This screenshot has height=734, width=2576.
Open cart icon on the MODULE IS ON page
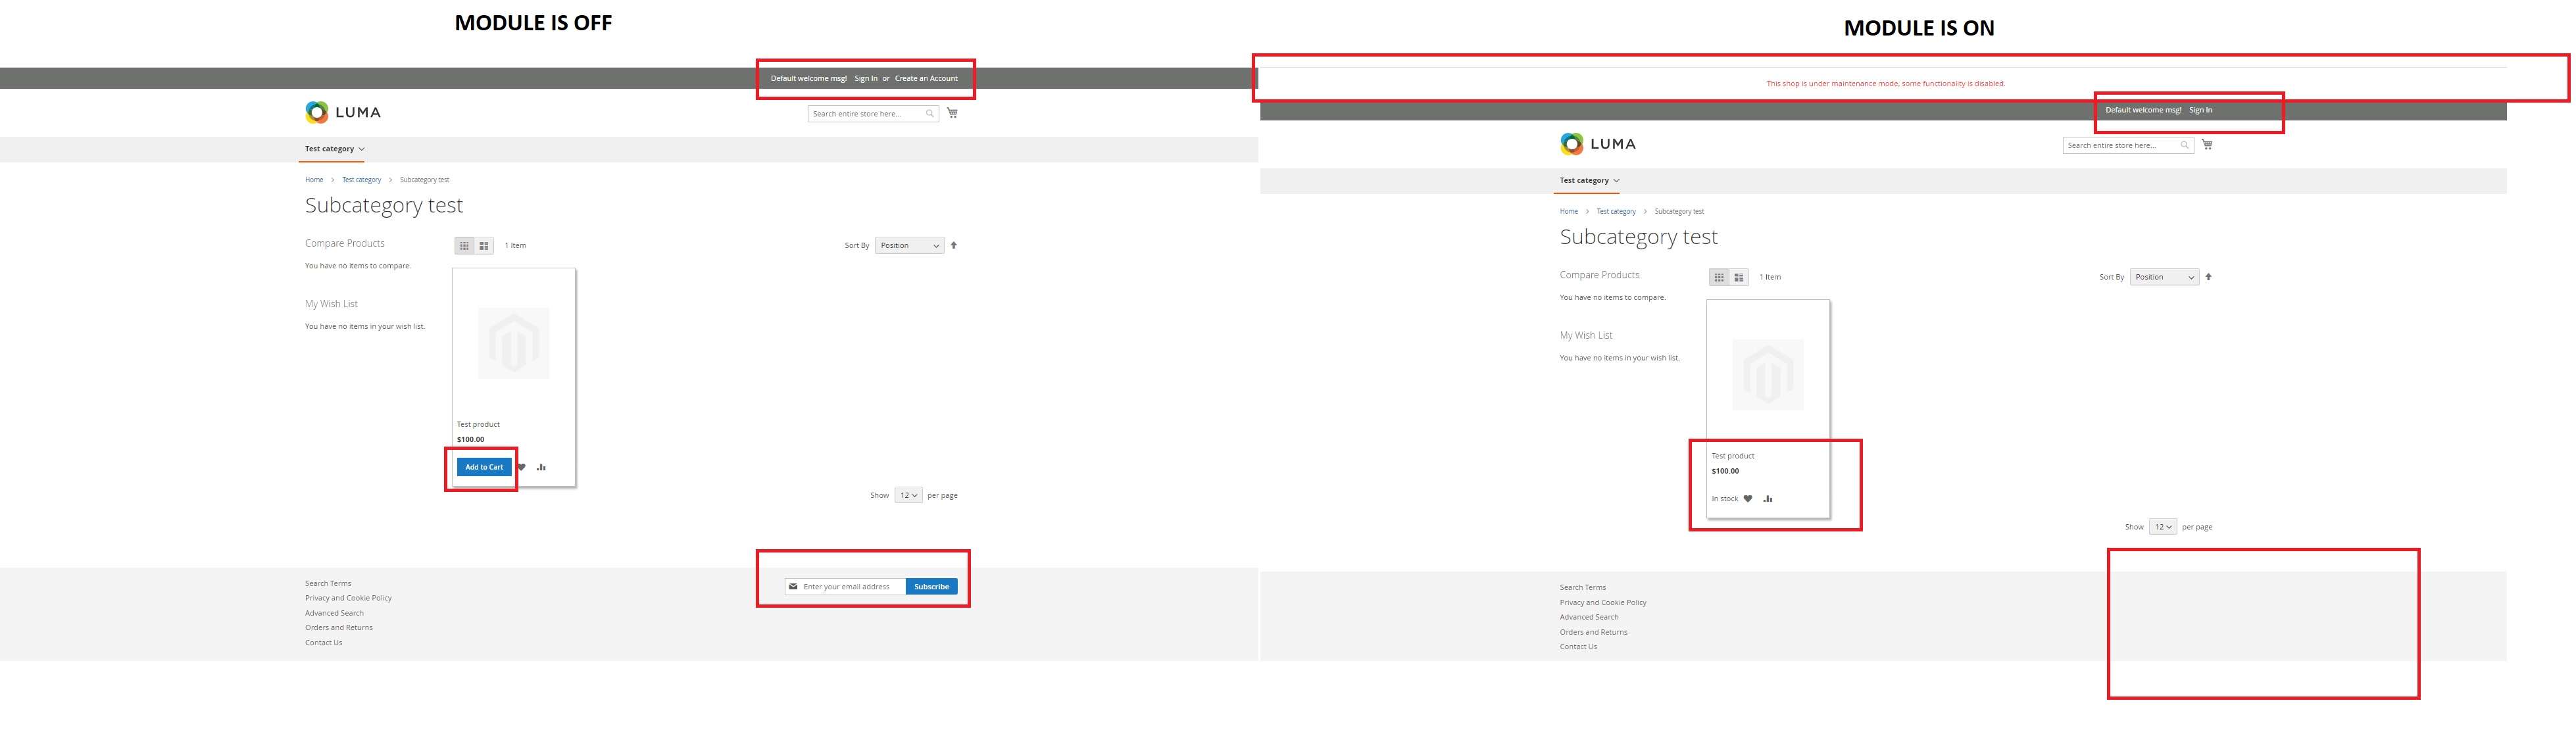pos(2207,145)
